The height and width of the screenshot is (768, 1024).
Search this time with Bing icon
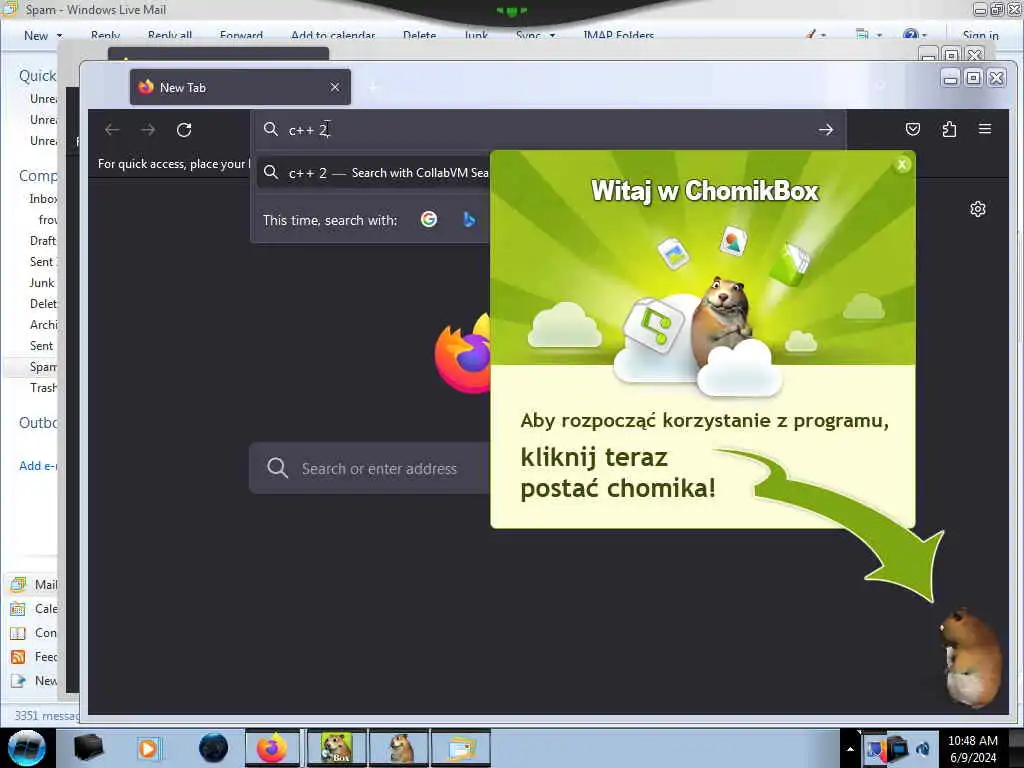click(x=469, y=219)
